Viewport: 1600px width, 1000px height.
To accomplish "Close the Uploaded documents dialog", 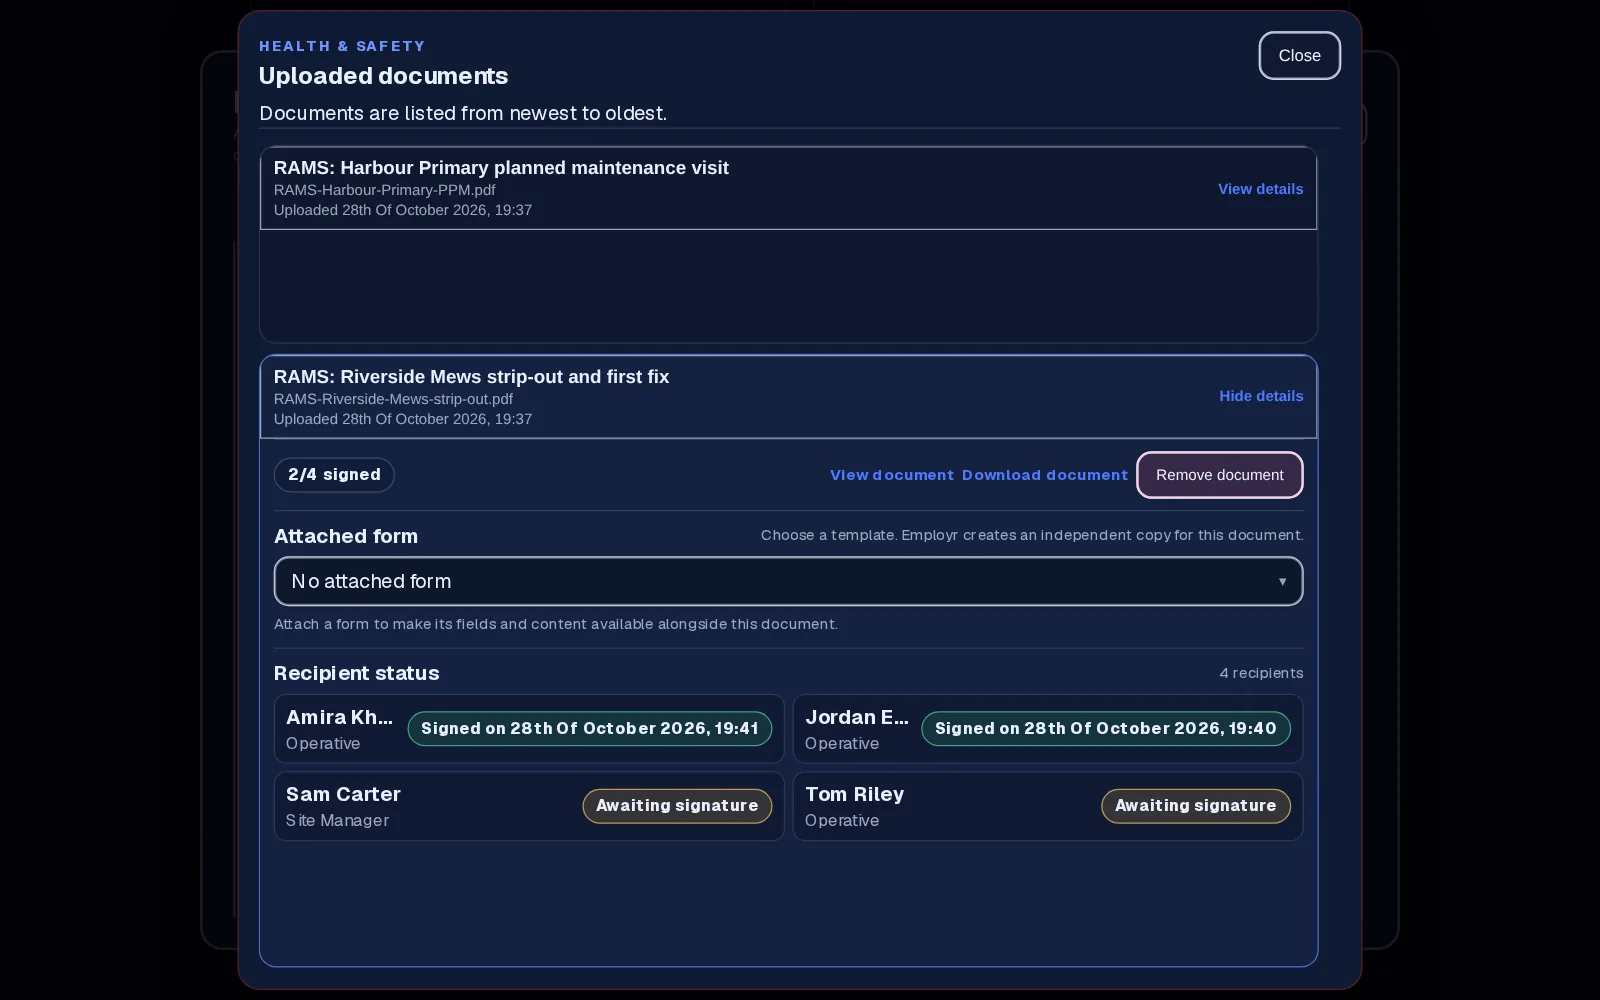I will [1299, 56].
